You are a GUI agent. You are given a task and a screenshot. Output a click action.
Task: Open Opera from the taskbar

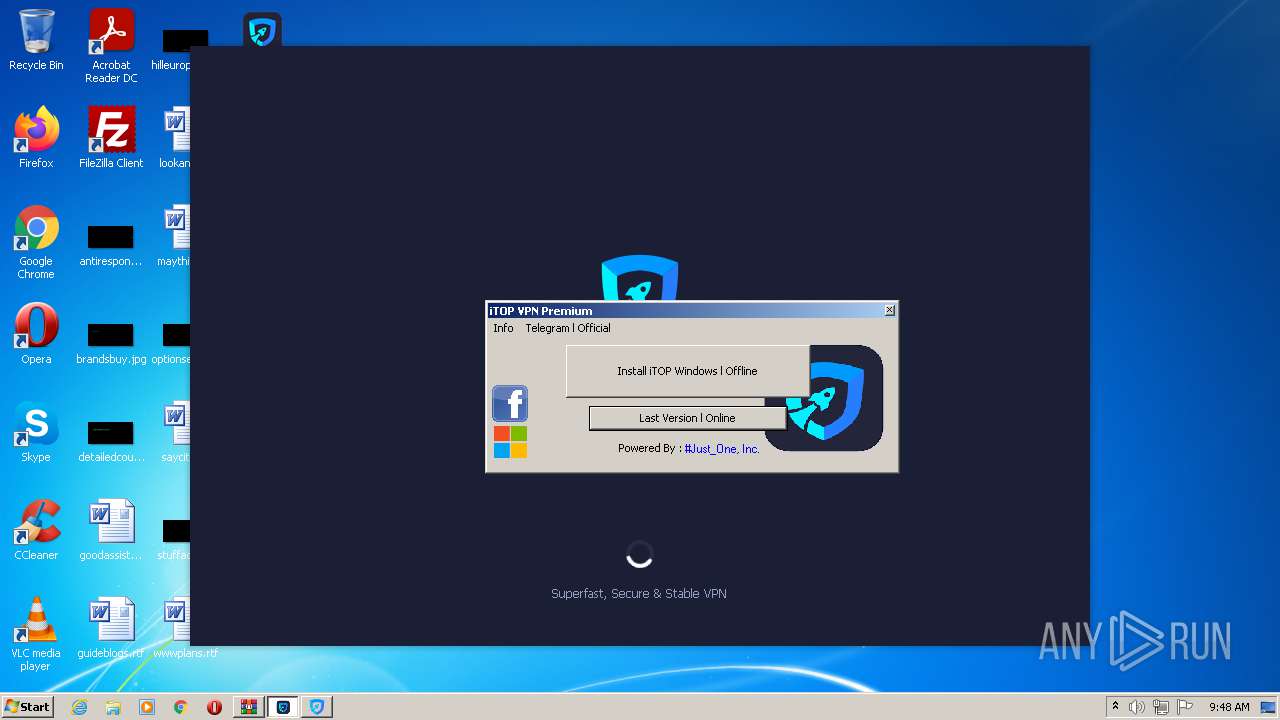pos(214,707)
